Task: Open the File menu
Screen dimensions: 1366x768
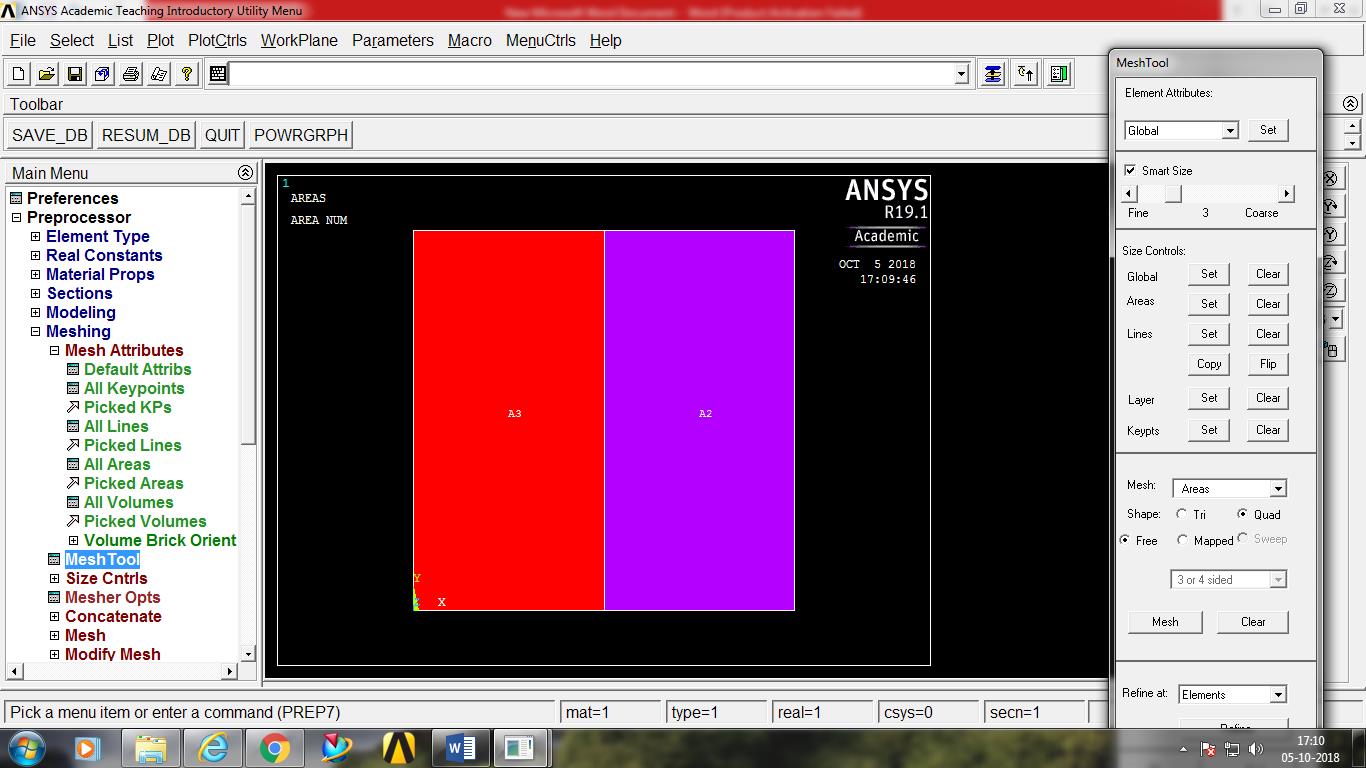Action: [22, 40]
